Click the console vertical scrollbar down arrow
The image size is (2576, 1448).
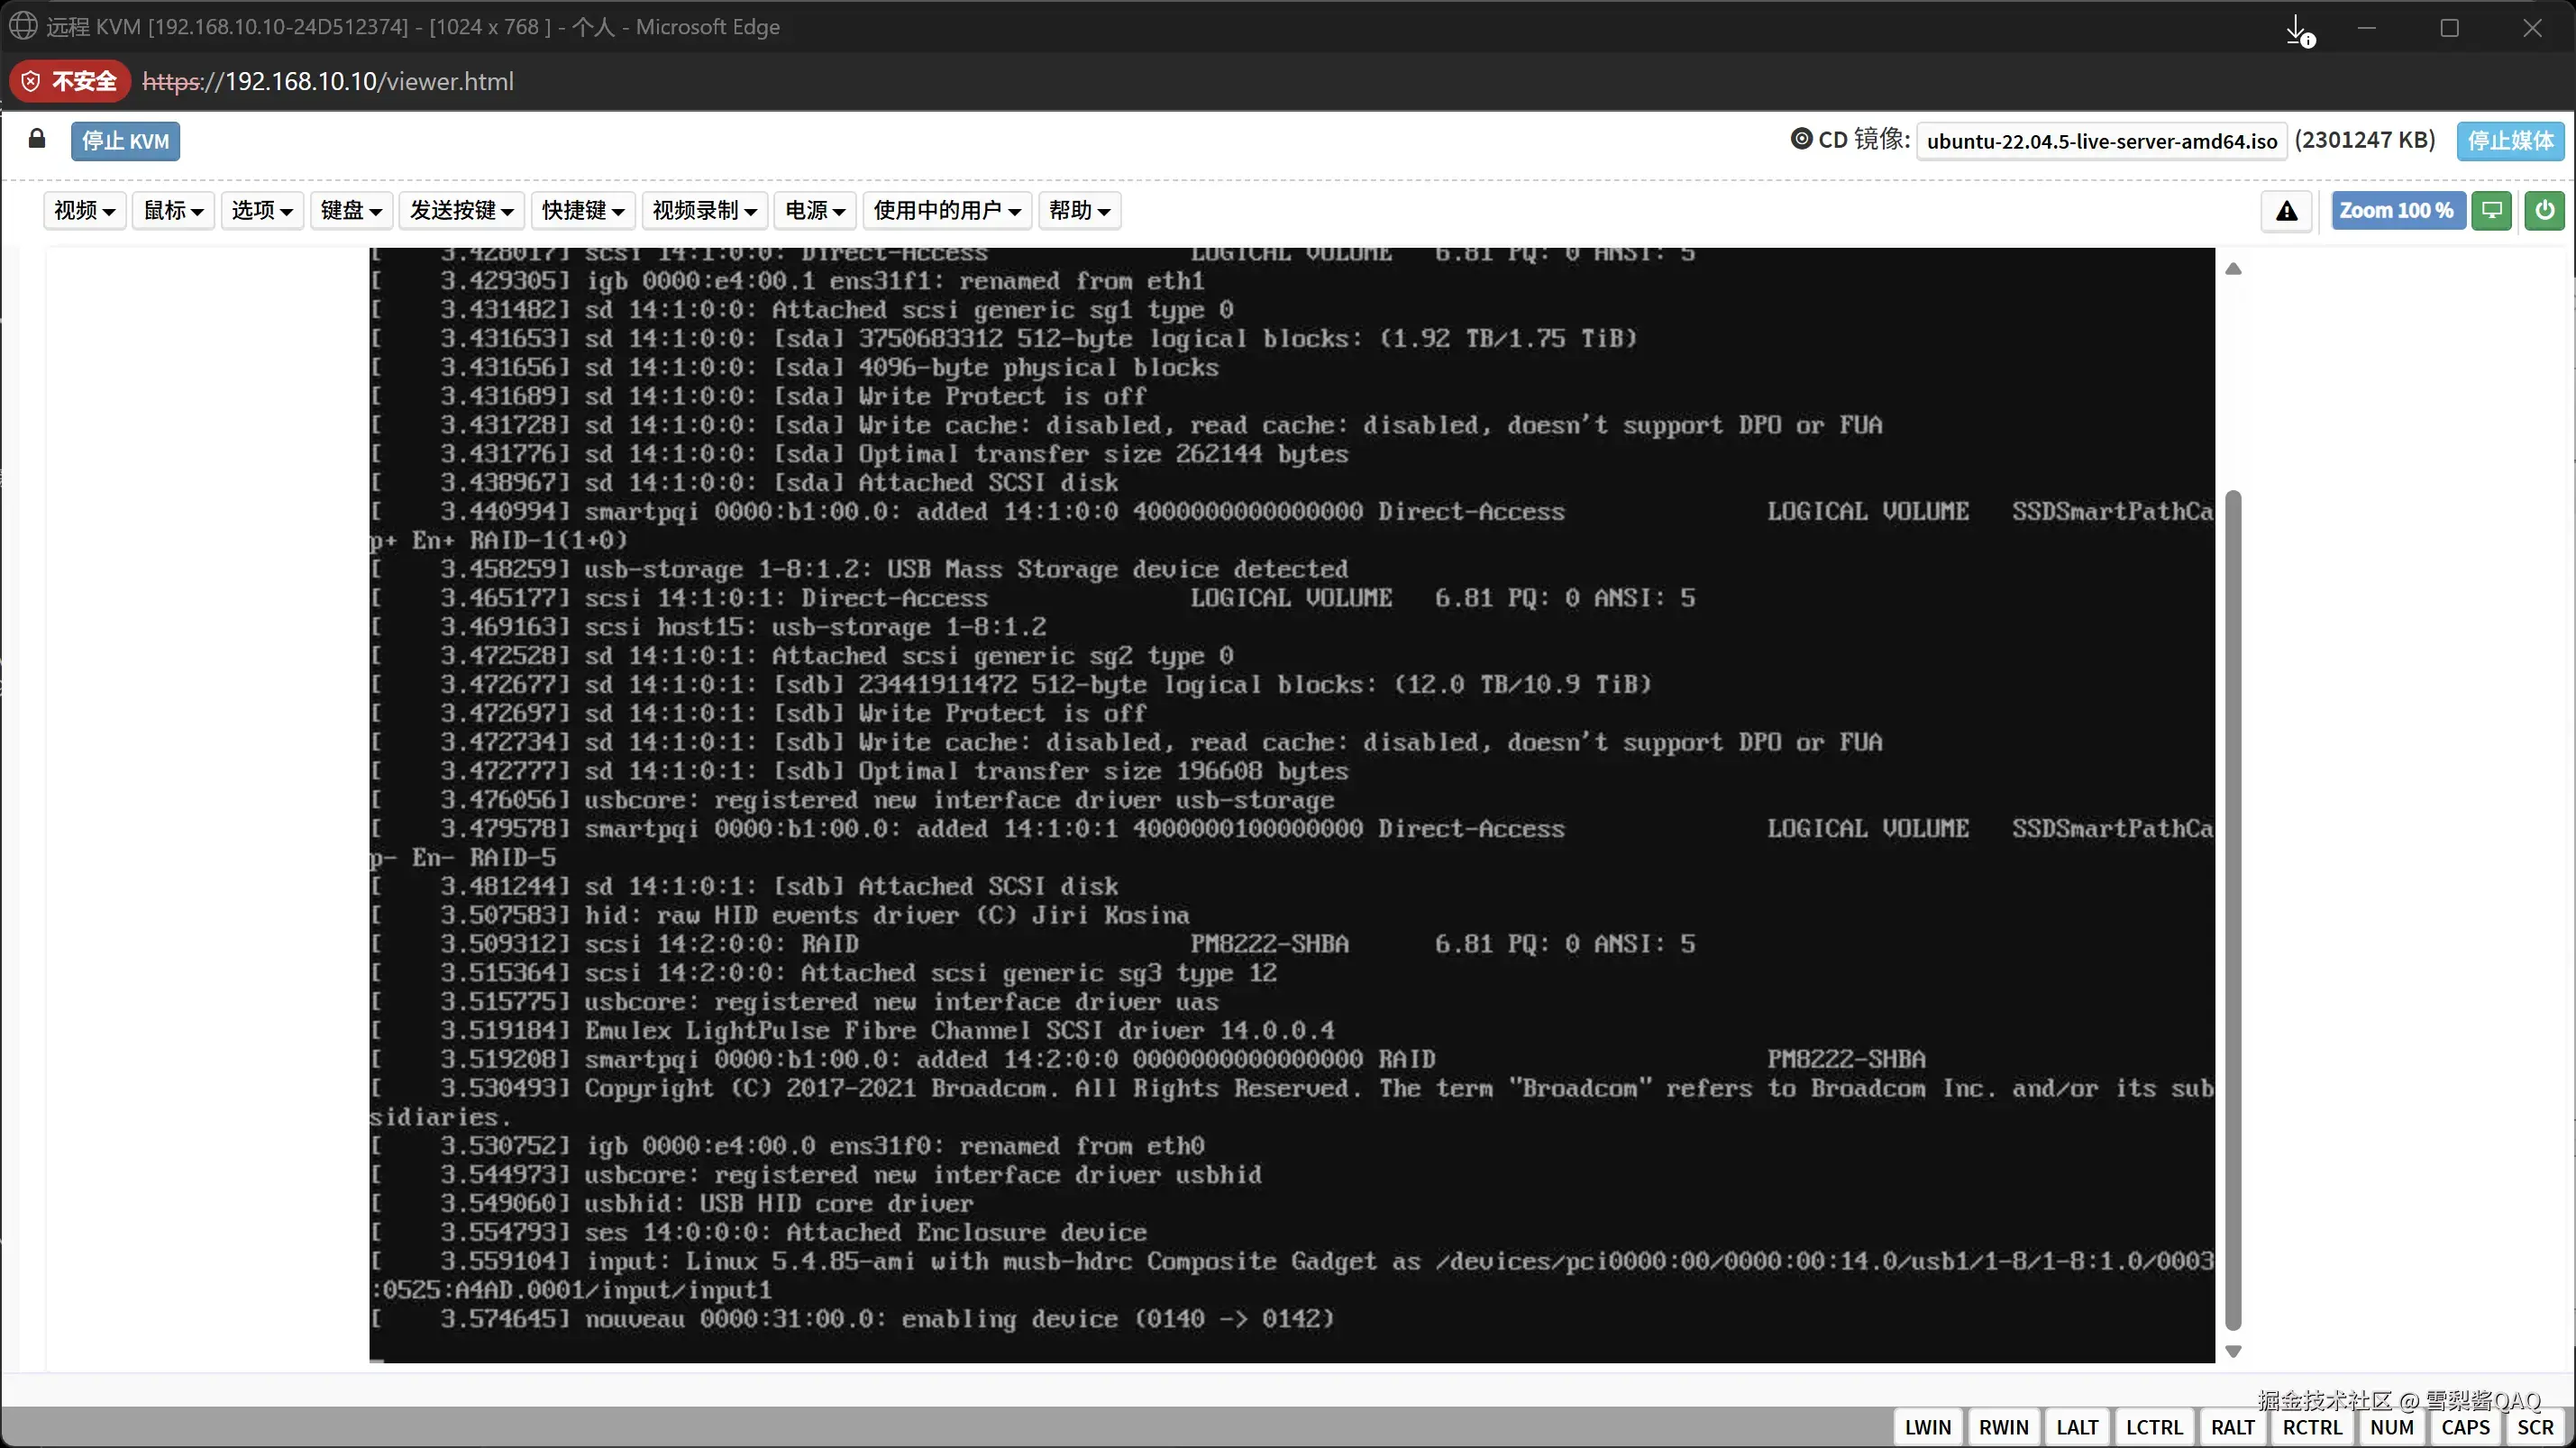[2233, 1352]
